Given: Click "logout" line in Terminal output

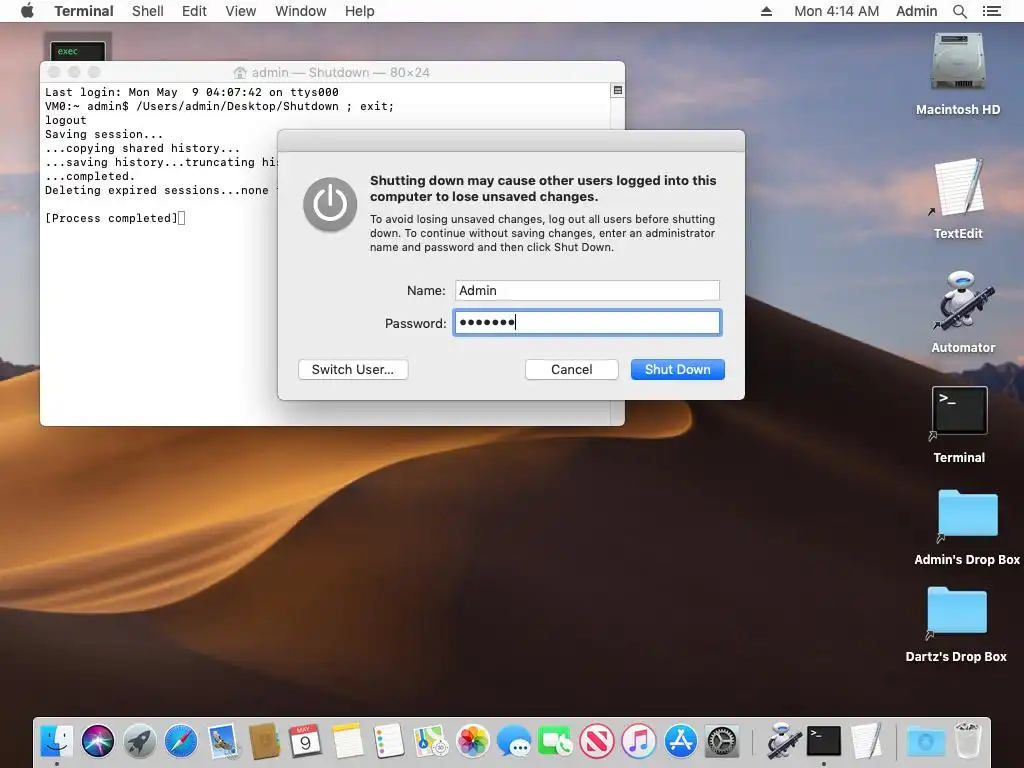Looking at the screenshot, I should click(x=65, y=120).
